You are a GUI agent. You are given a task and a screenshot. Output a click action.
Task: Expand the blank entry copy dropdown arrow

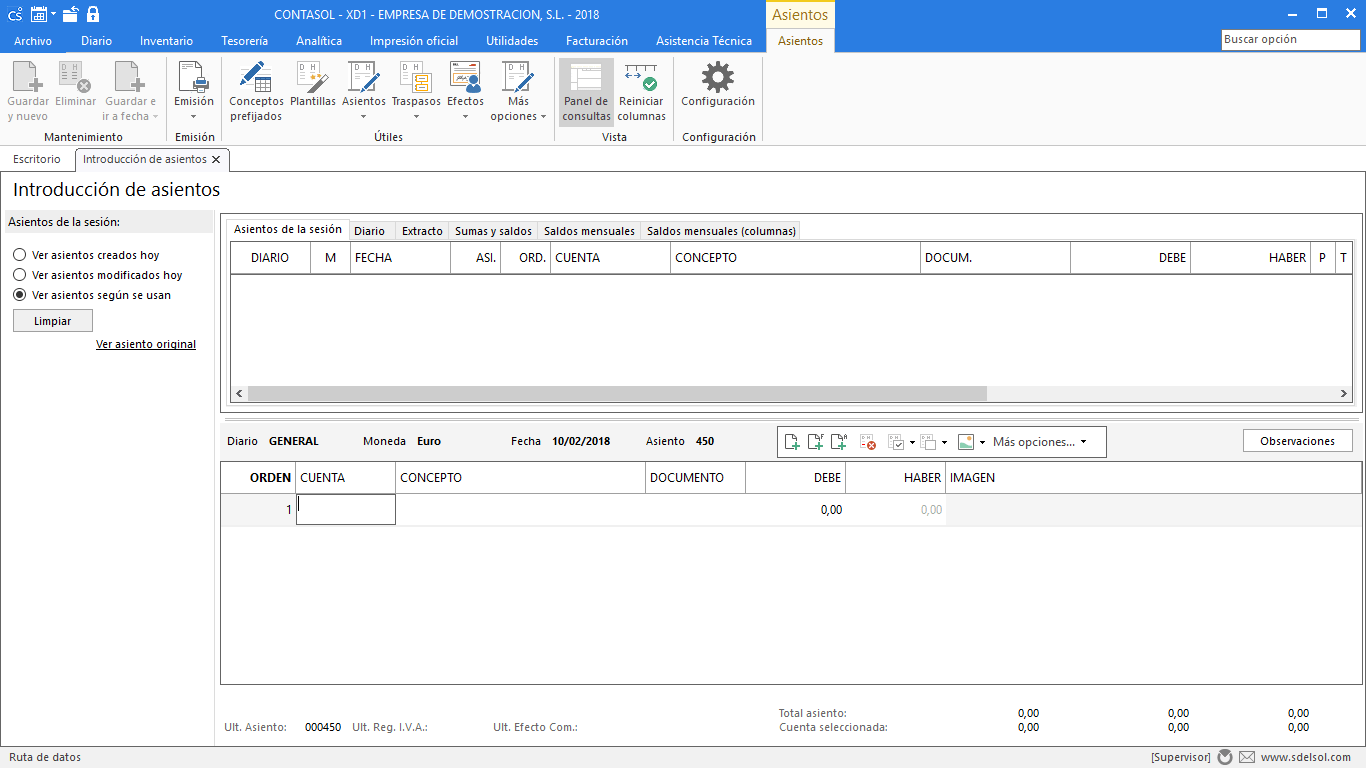point(944,442)
